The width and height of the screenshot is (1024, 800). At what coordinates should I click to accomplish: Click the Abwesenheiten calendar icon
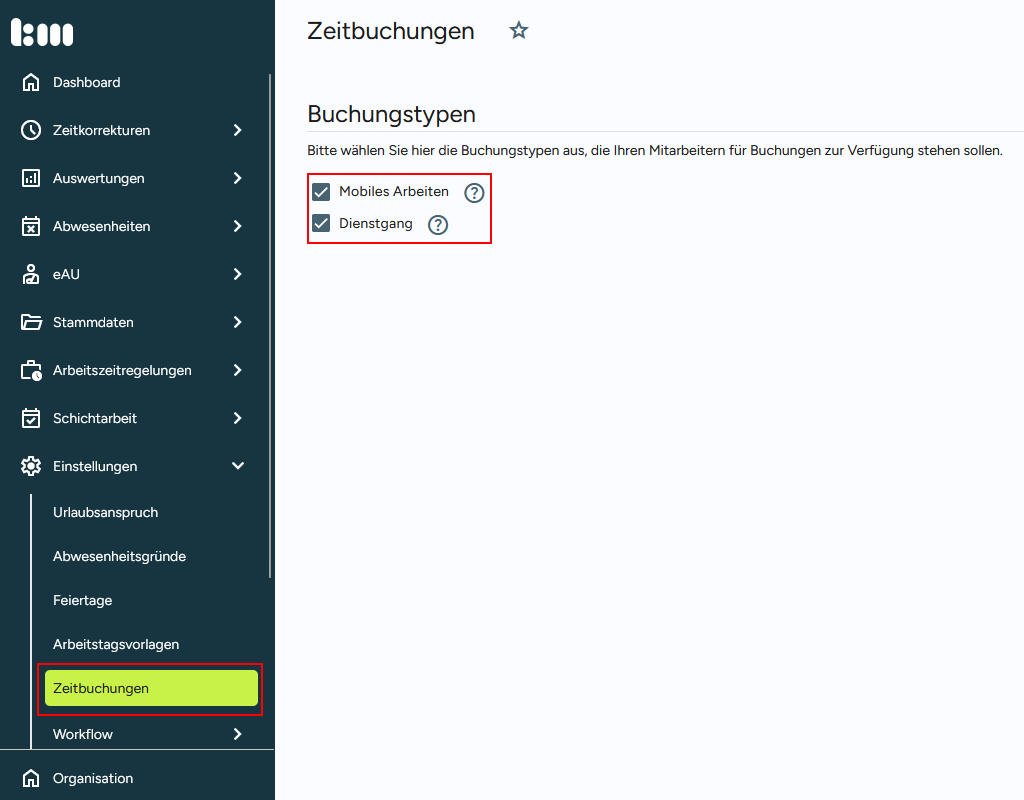tap(31, 226)
